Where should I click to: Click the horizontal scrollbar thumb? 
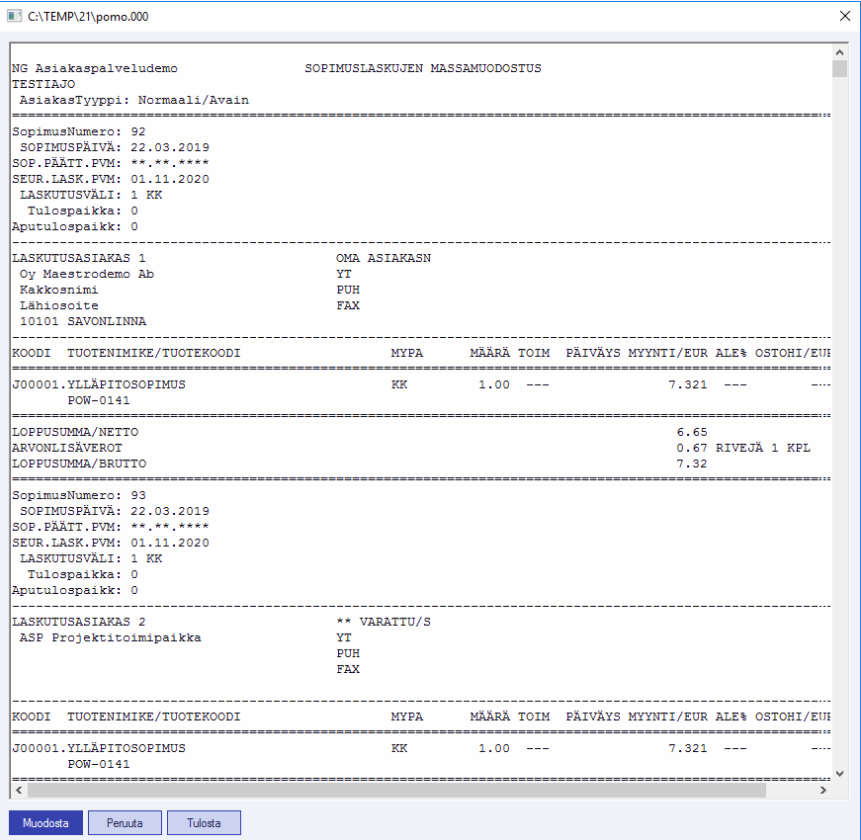pos(396,790)
